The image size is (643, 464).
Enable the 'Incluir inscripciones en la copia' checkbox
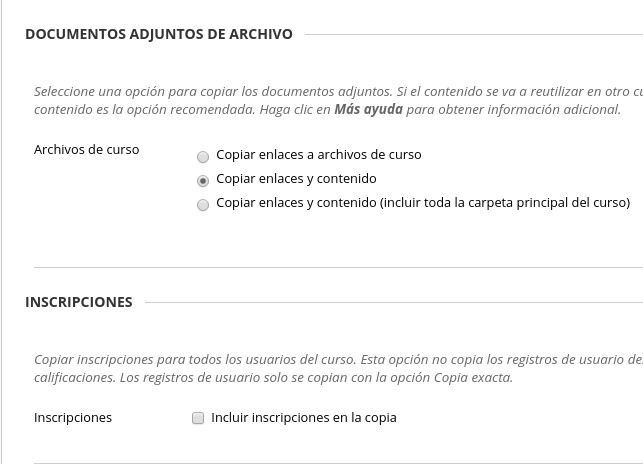pos(198,418)
